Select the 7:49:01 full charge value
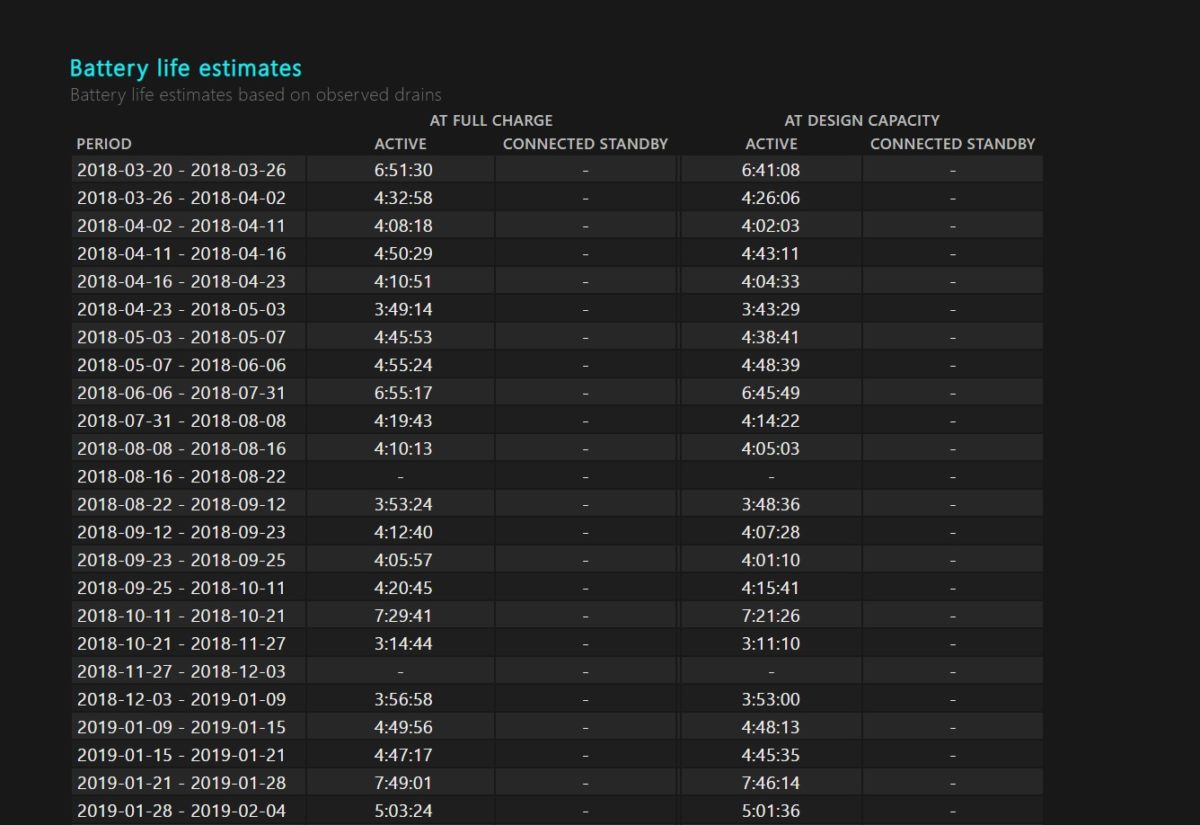 404,783
